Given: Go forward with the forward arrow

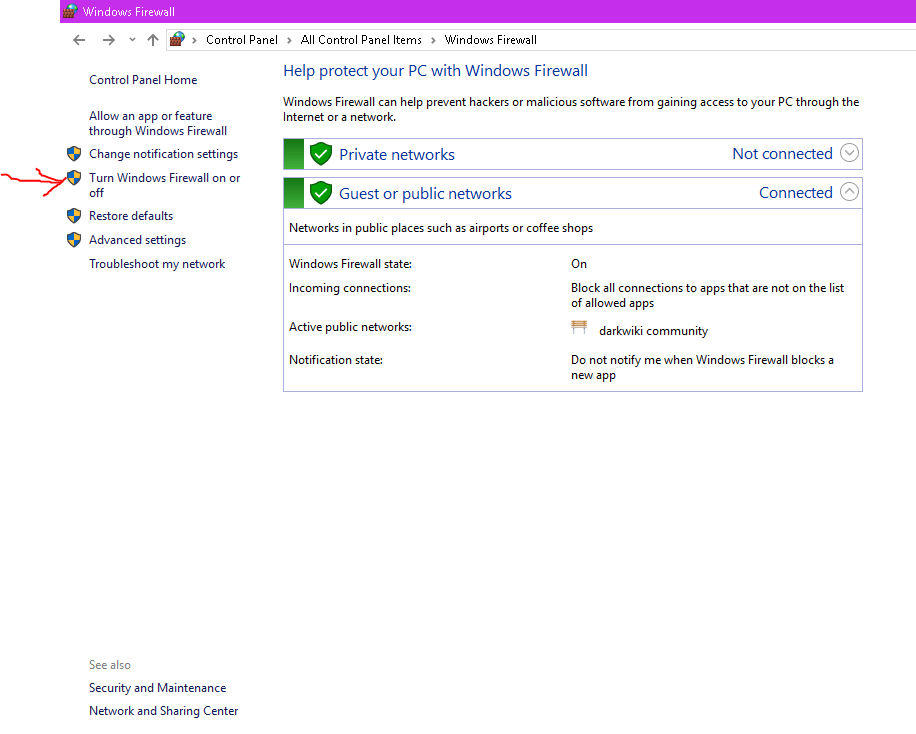Looking at the screenshot, I should (x=109, y=40).
